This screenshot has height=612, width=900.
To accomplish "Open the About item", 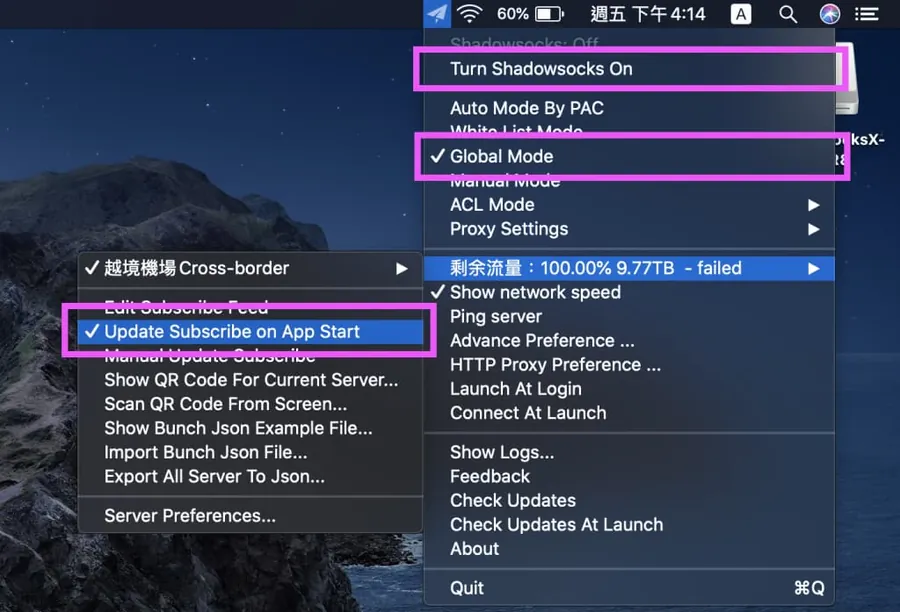I will tap(629, 549).
